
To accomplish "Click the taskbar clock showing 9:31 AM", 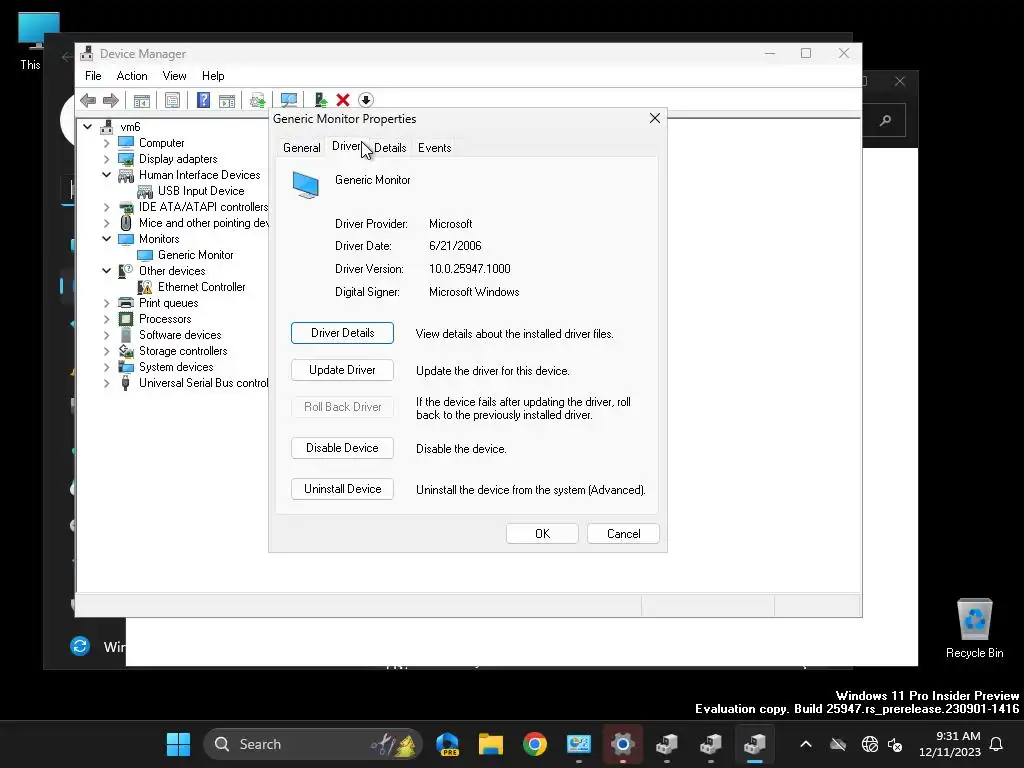I will click(x=950, y=744).
